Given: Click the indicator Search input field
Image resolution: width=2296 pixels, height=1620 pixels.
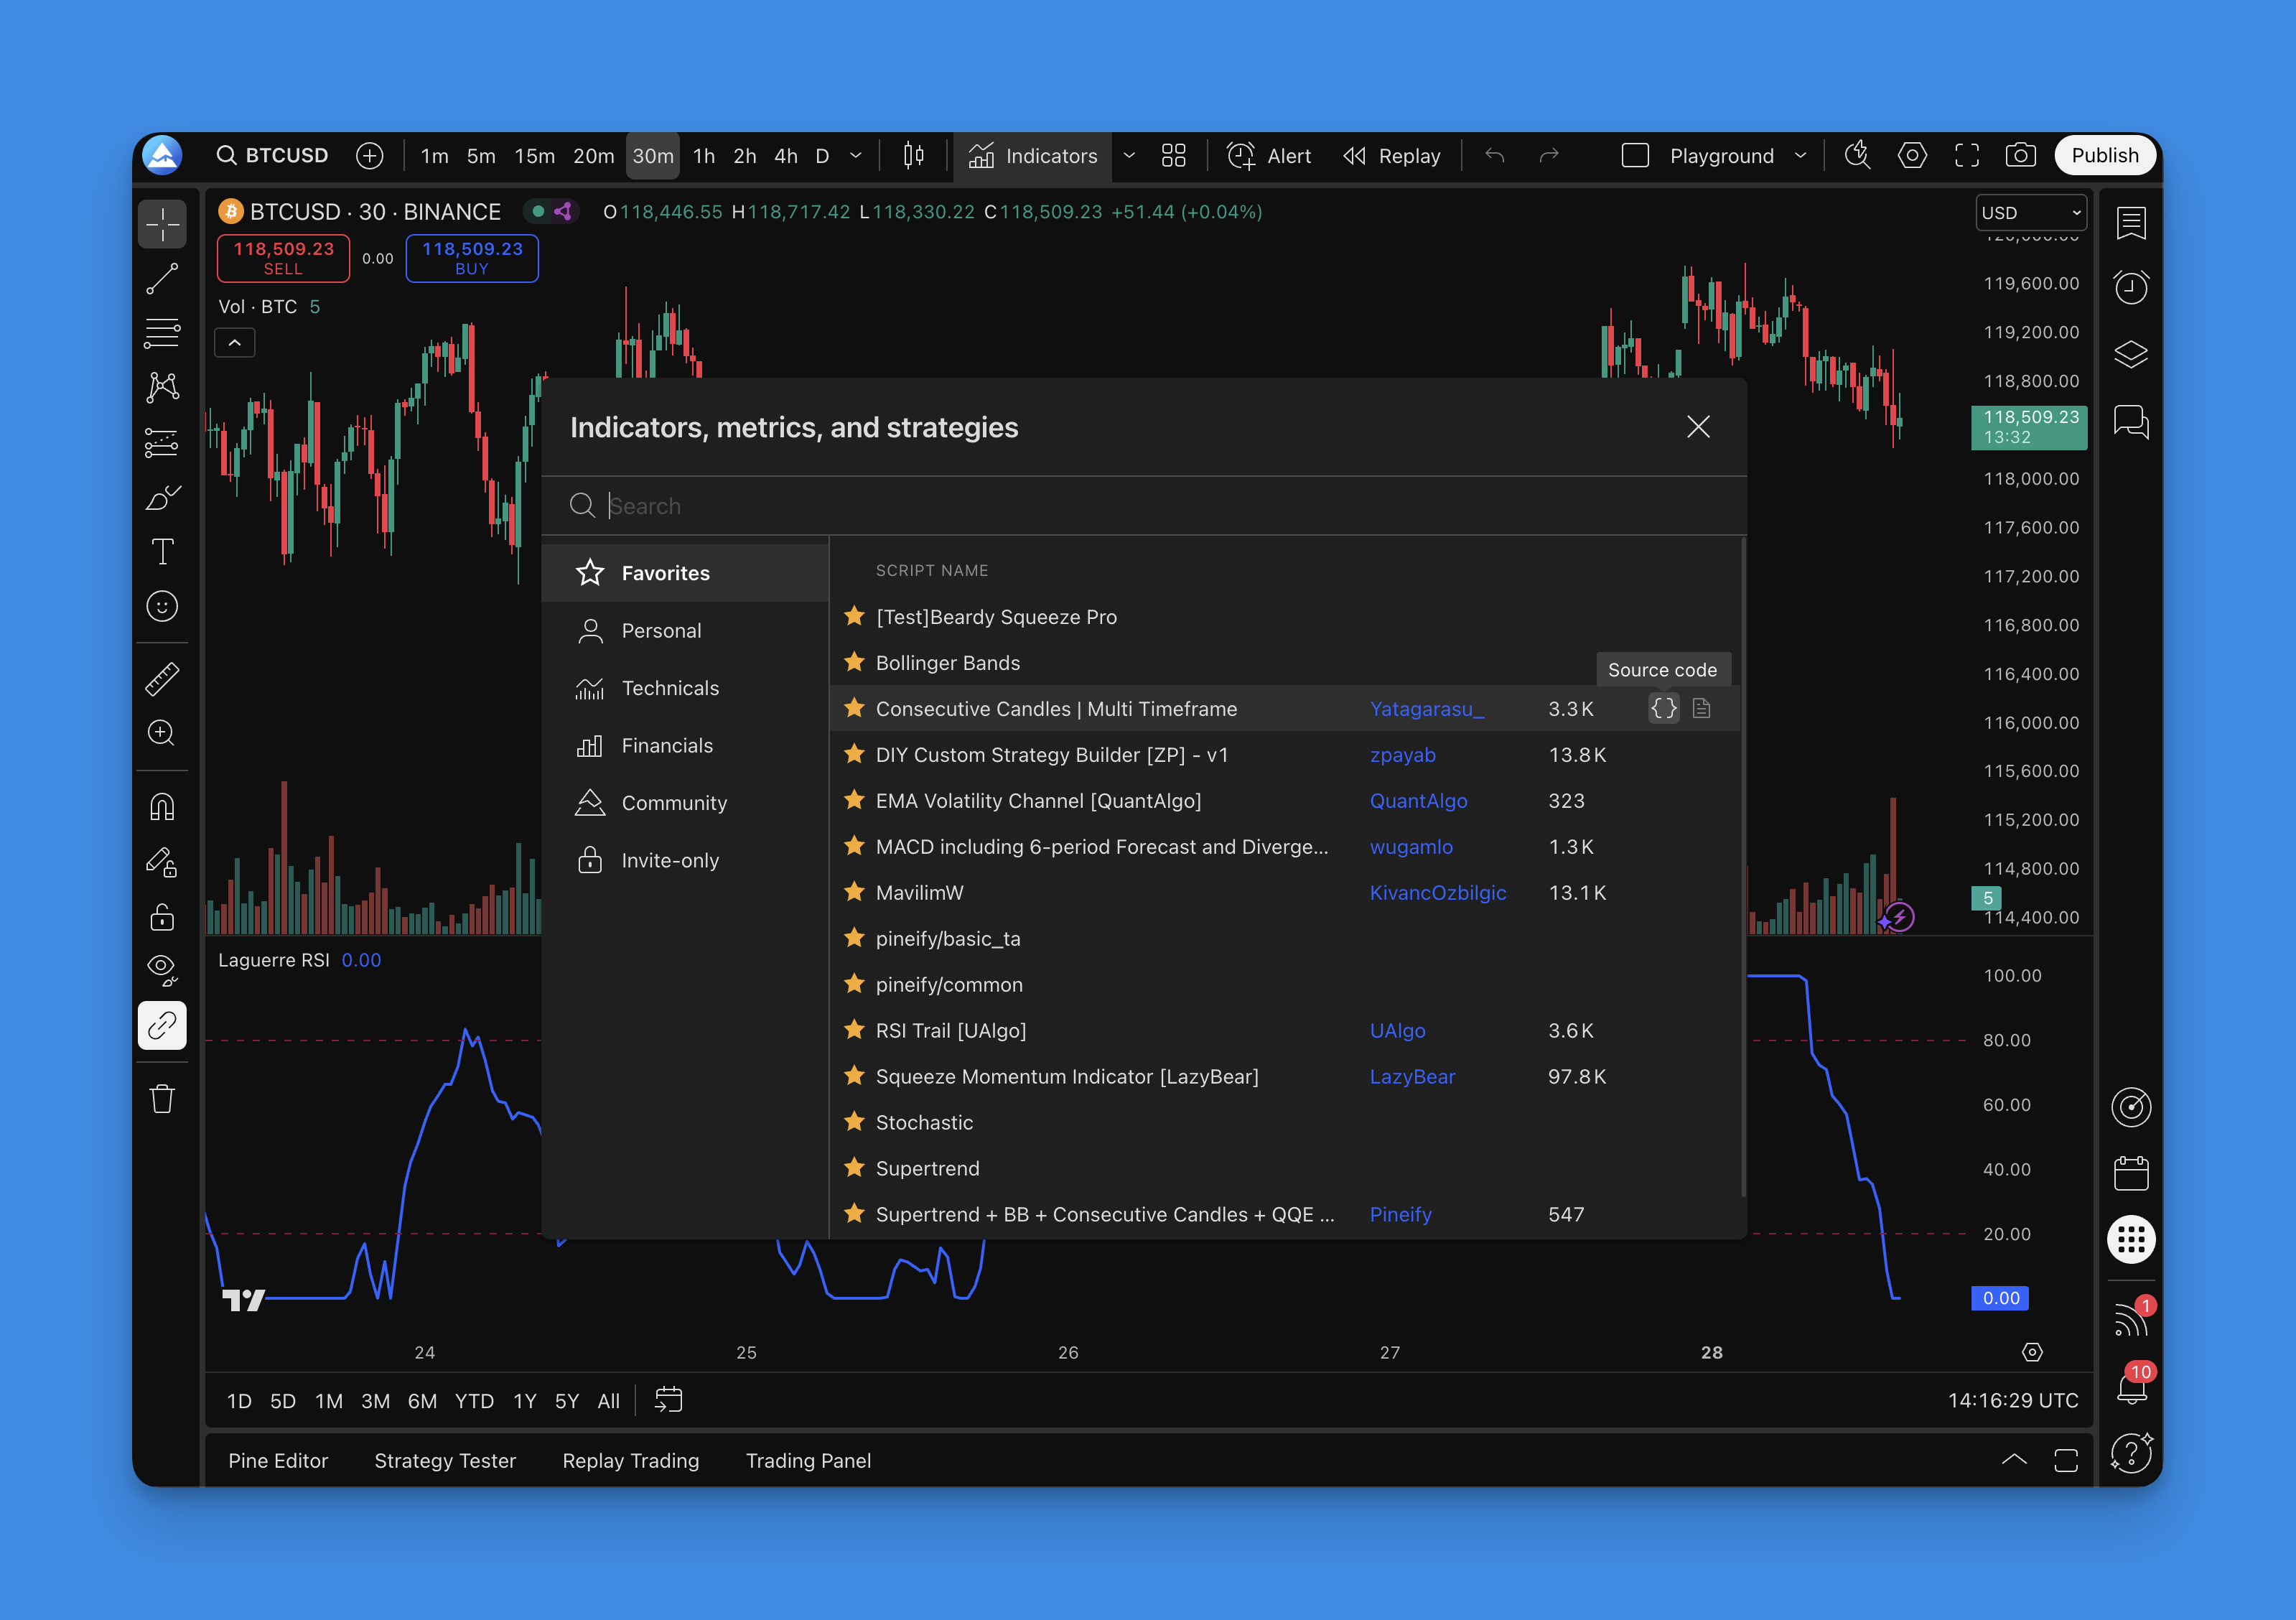Looking at the screenshot, I should coord(1144,506).
